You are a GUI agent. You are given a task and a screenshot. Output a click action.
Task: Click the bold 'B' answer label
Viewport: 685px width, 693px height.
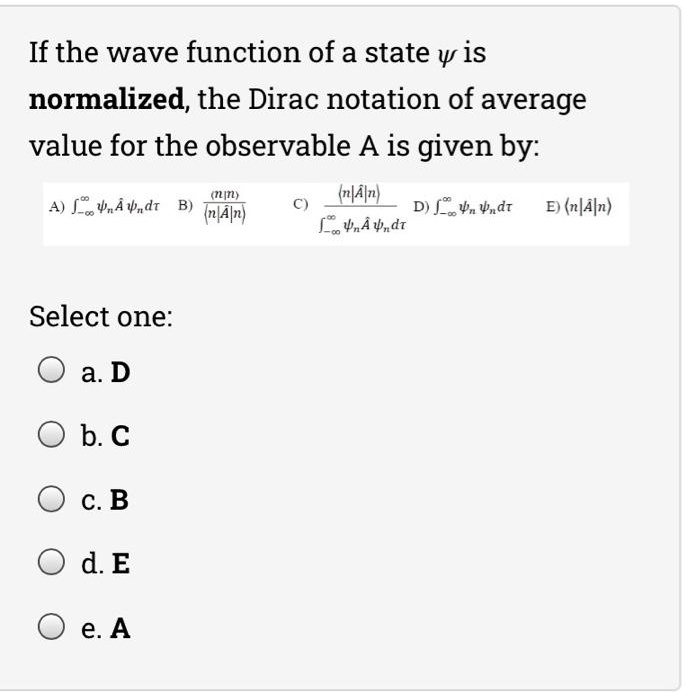(x=120, y=501)
